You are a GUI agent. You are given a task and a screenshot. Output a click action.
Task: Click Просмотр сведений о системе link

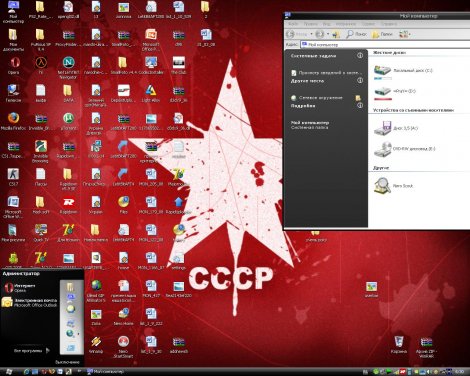[326, 73]
